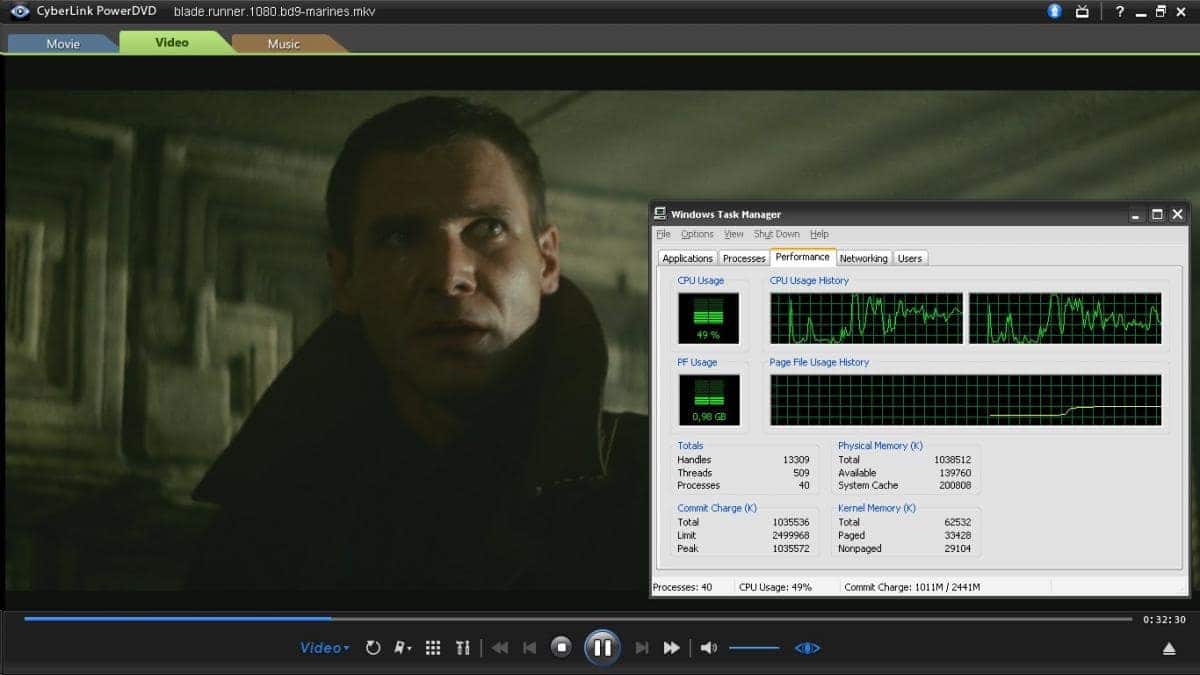Click the Available memory value 139760
This screenshot has width=1200, height=675.
coord(954,473)
